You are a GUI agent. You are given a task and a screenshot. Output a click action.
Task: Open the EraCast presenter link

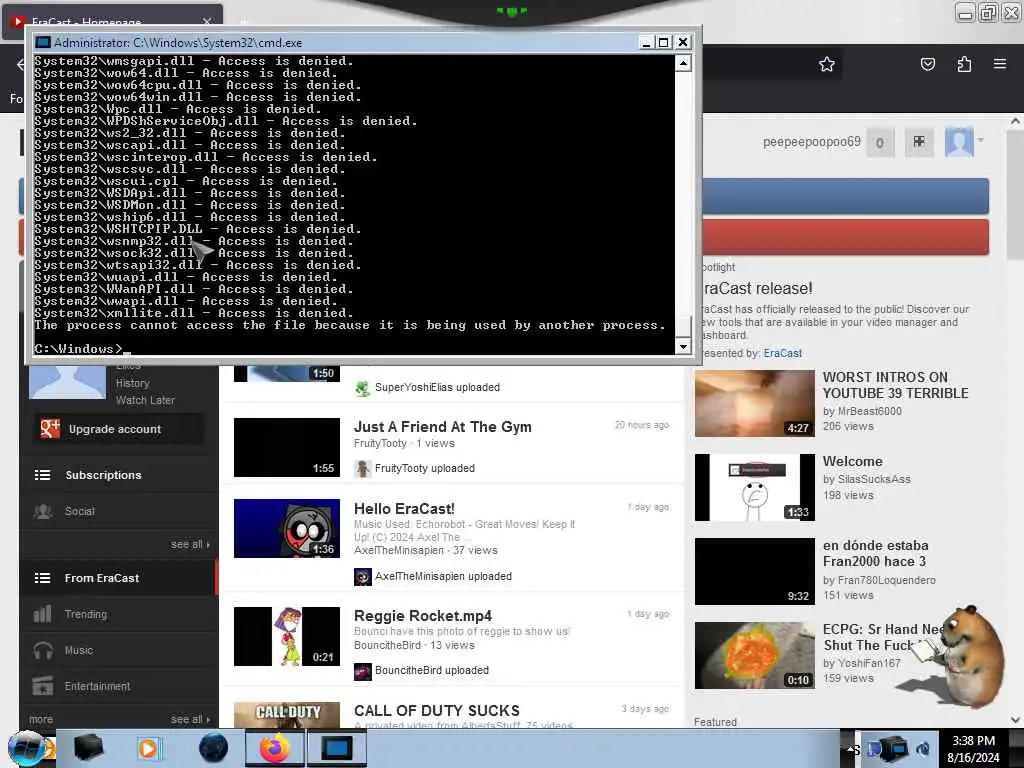(x=782, y=353)
